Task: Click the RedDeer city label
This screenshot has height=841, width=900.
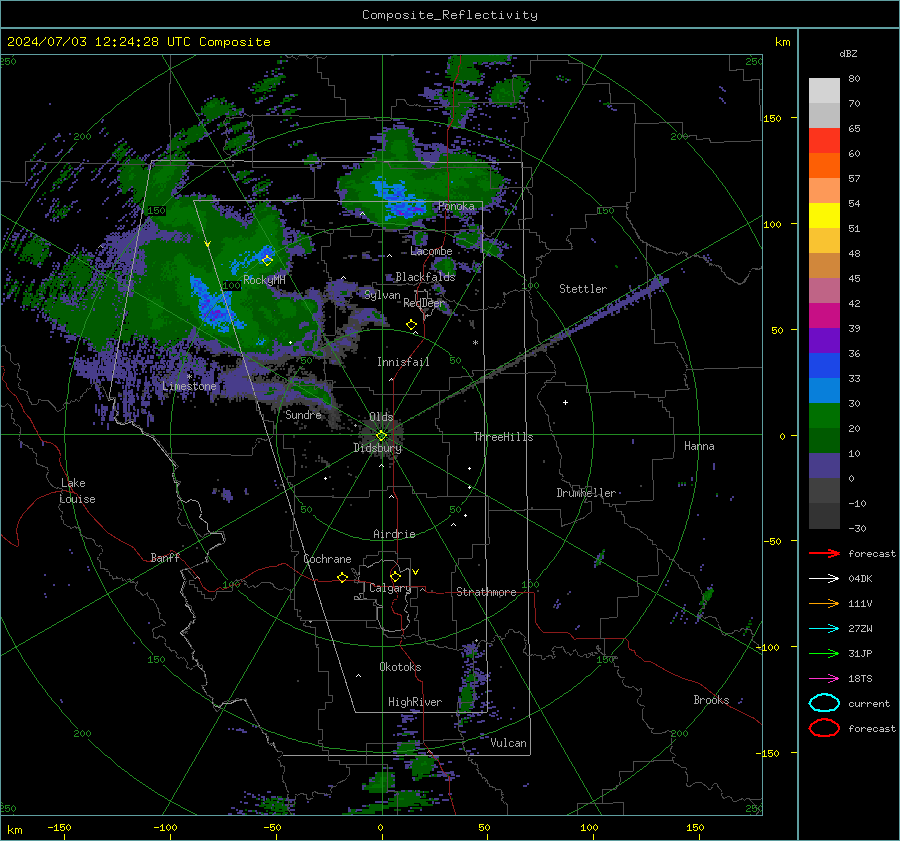Action: click(x=424, y=303)
